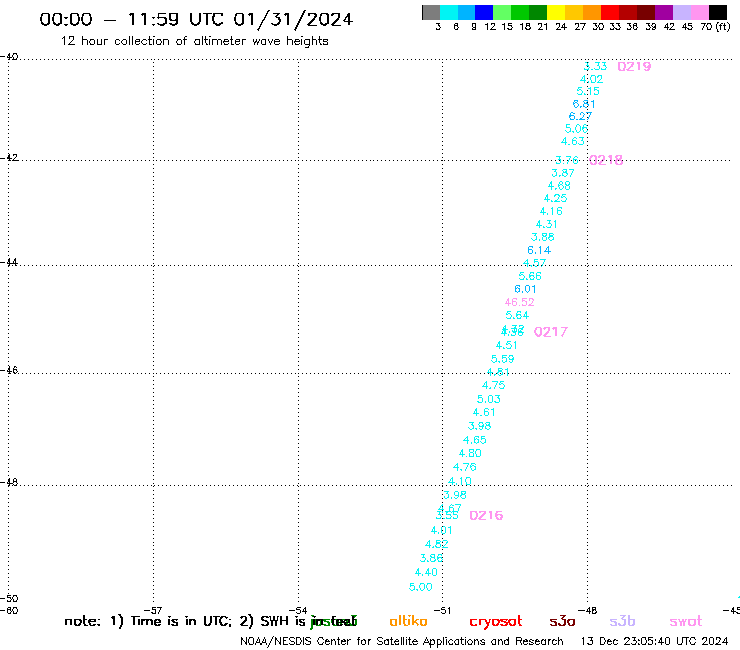
Task: Select the pink track label 0216
Action: (486, 515)
